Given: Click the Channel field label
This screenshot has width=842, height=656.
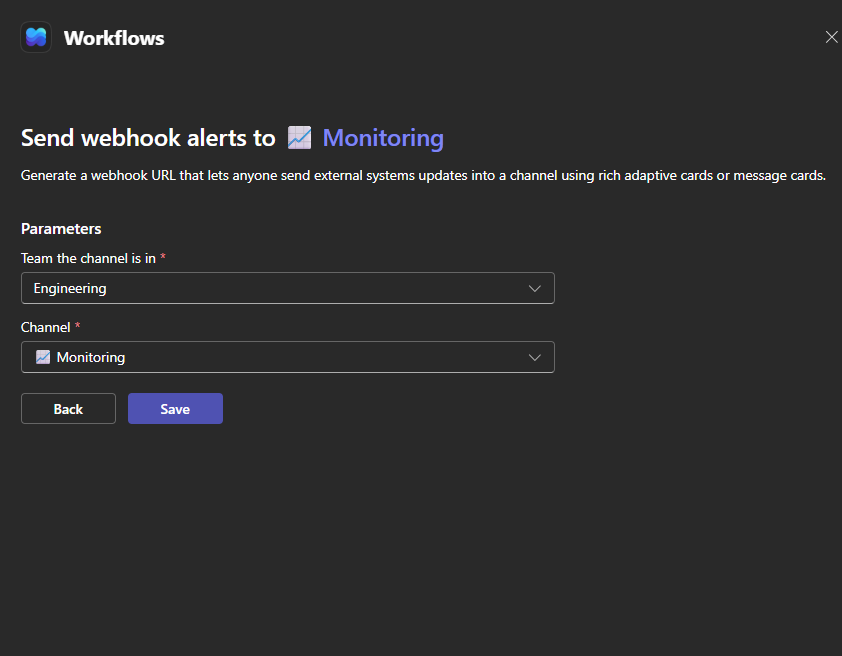Looking at the screenshot, I should [x=46, y=327].
